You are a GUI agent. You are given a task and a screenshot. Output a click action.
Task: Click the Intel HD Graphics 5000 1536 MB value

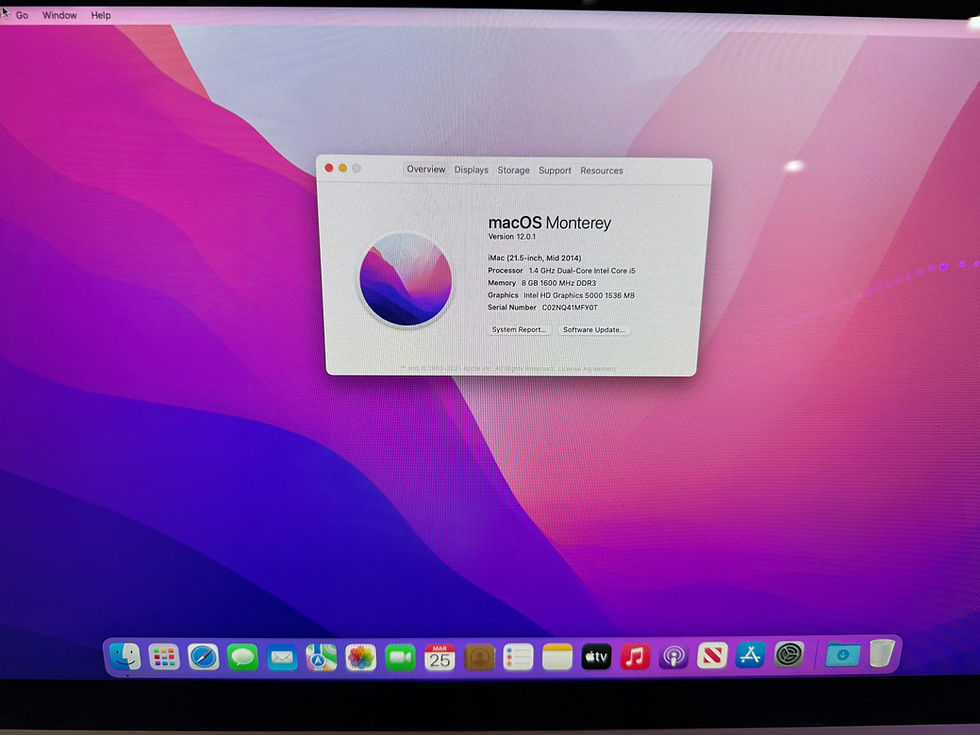(x=579, y=295)
